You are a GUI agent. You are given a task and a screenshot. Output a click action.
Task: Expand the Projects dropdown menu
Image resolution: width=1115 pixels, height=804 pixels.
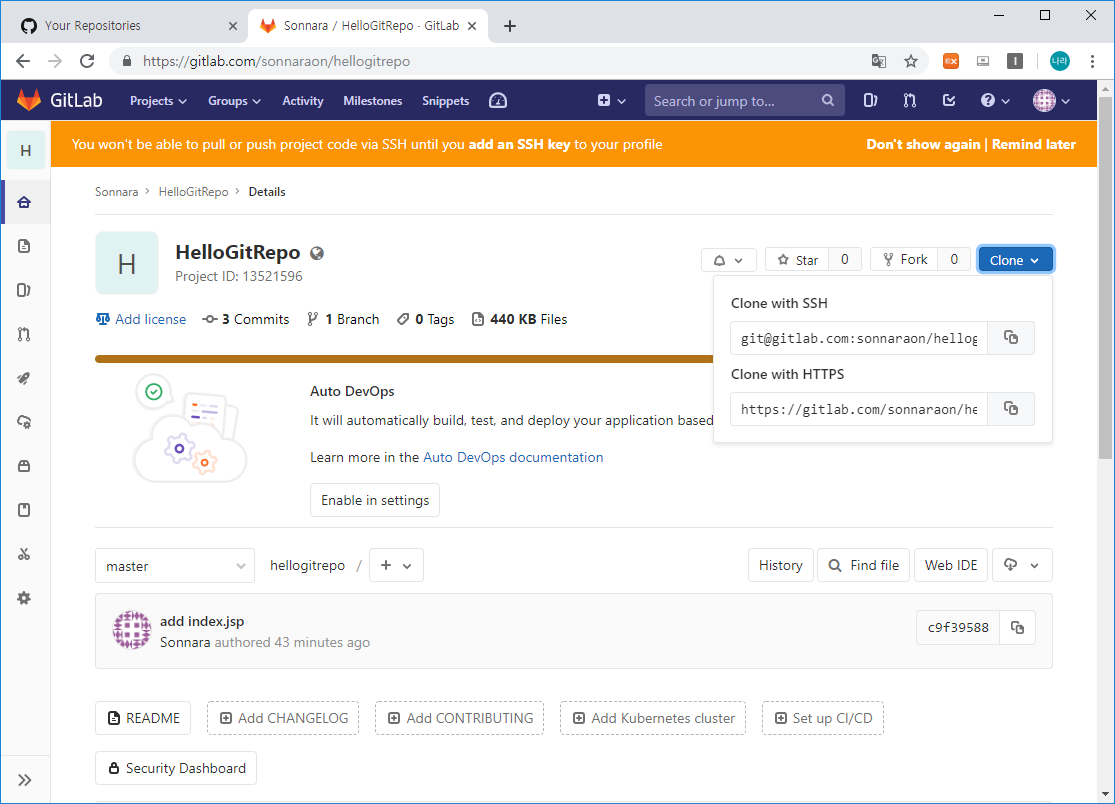(158, 101)
